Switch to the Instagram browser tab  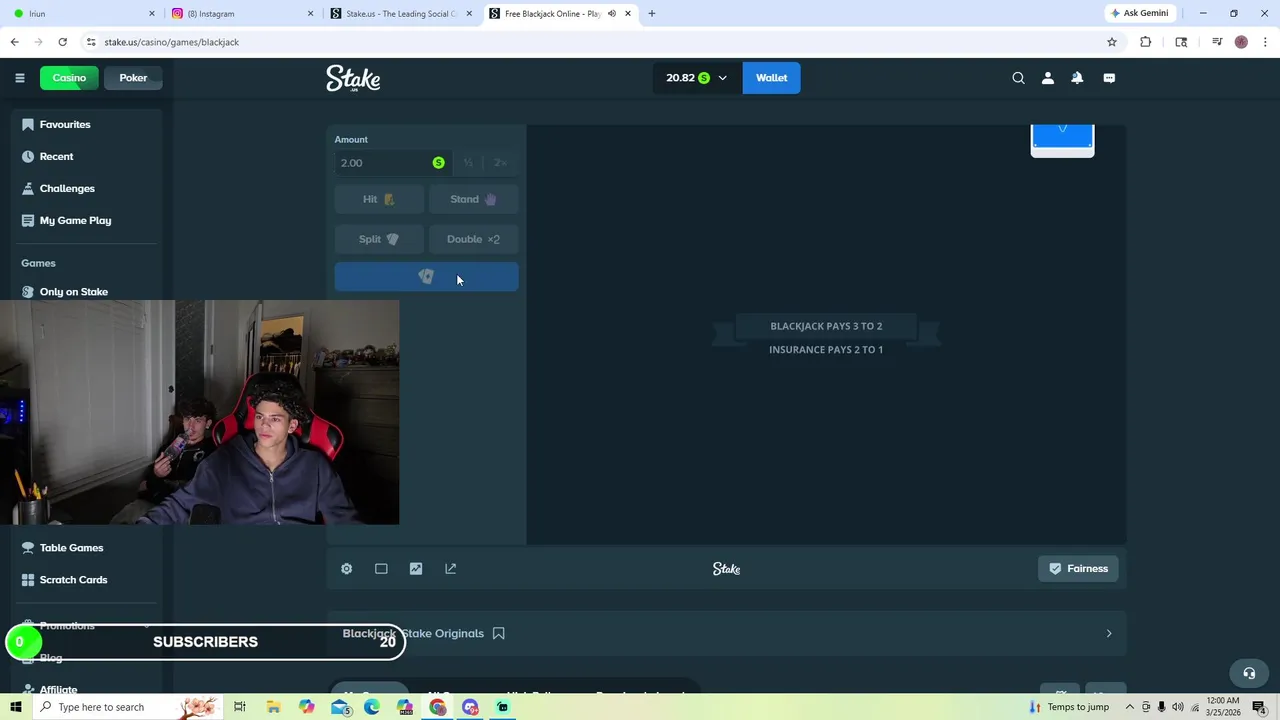tap(242, 13)
